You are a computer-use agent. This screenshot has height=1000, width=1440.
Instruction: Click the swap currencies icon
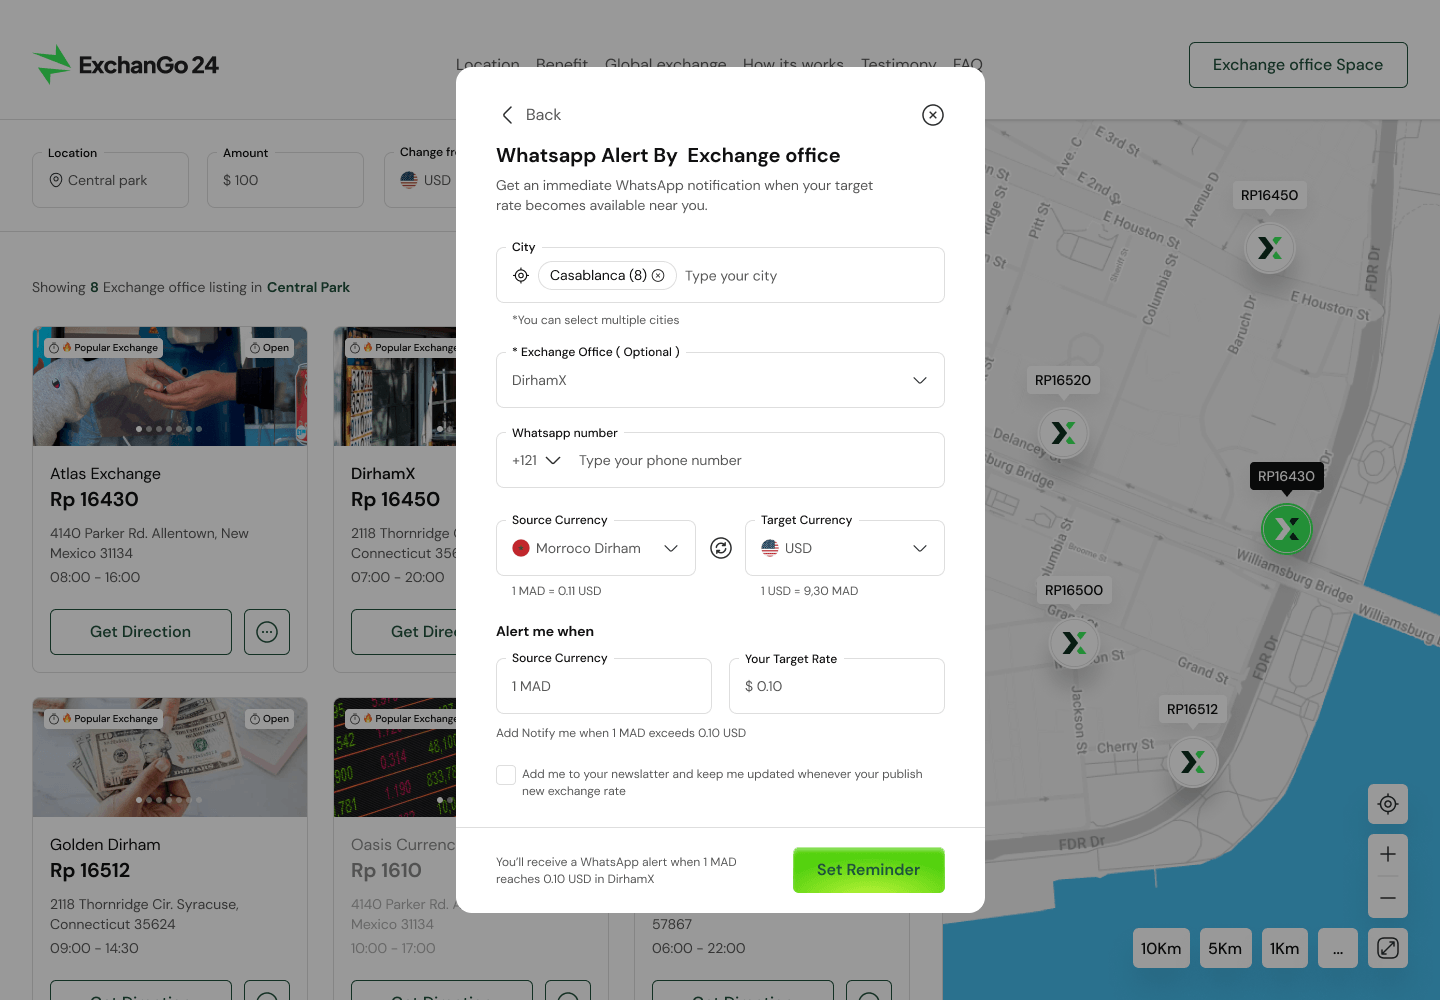[721, 547]
